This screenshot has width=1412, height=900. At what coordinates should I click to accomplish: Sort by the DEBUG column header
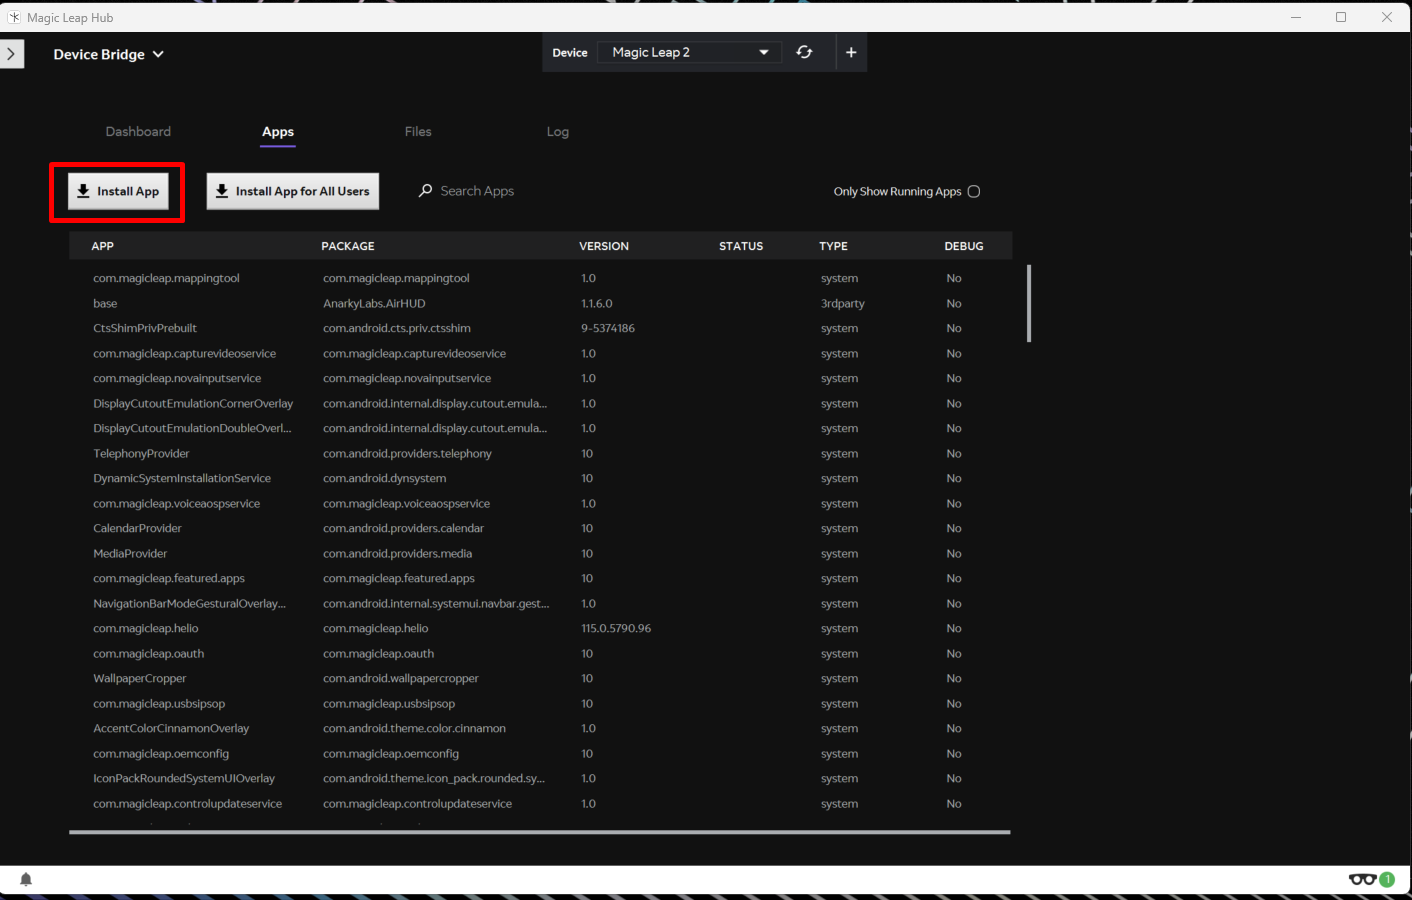pos(964,246)
